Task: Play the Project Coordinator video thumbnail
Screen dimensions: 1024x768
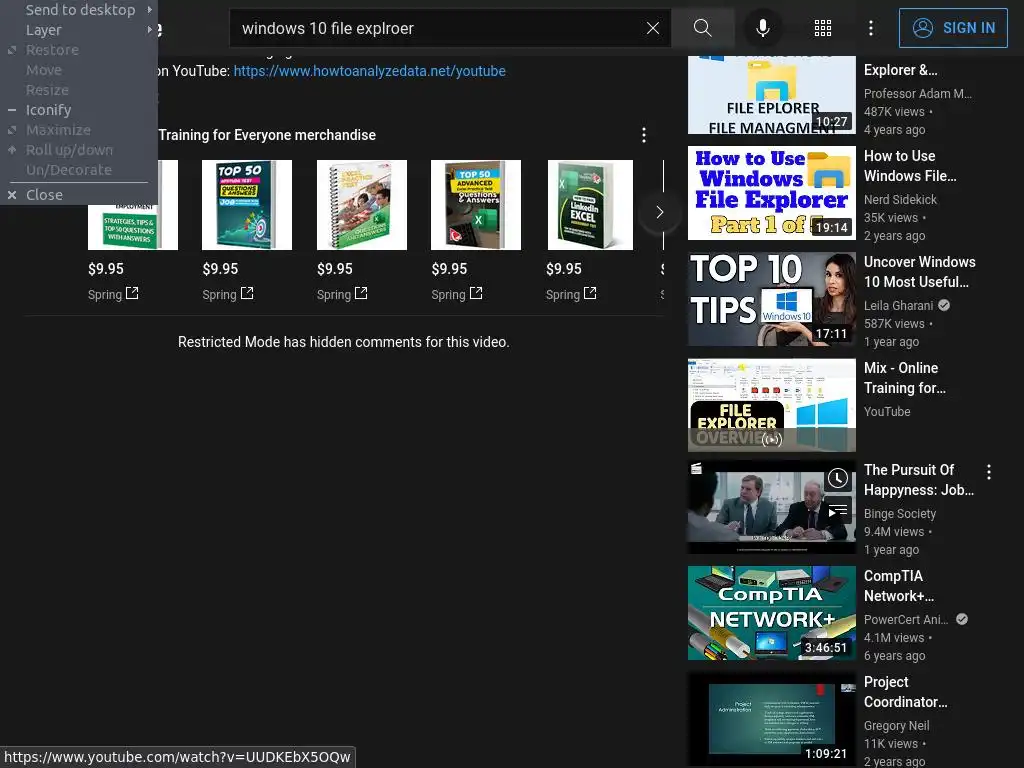Action: pyautogui.click(x=772, y=719)
